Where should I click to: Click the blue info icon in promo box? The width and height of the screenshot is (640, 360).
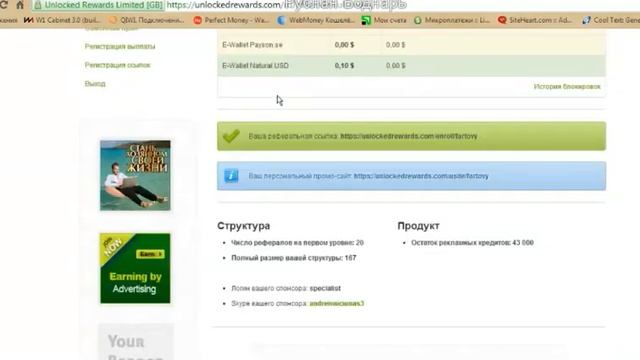pos(231,176)
